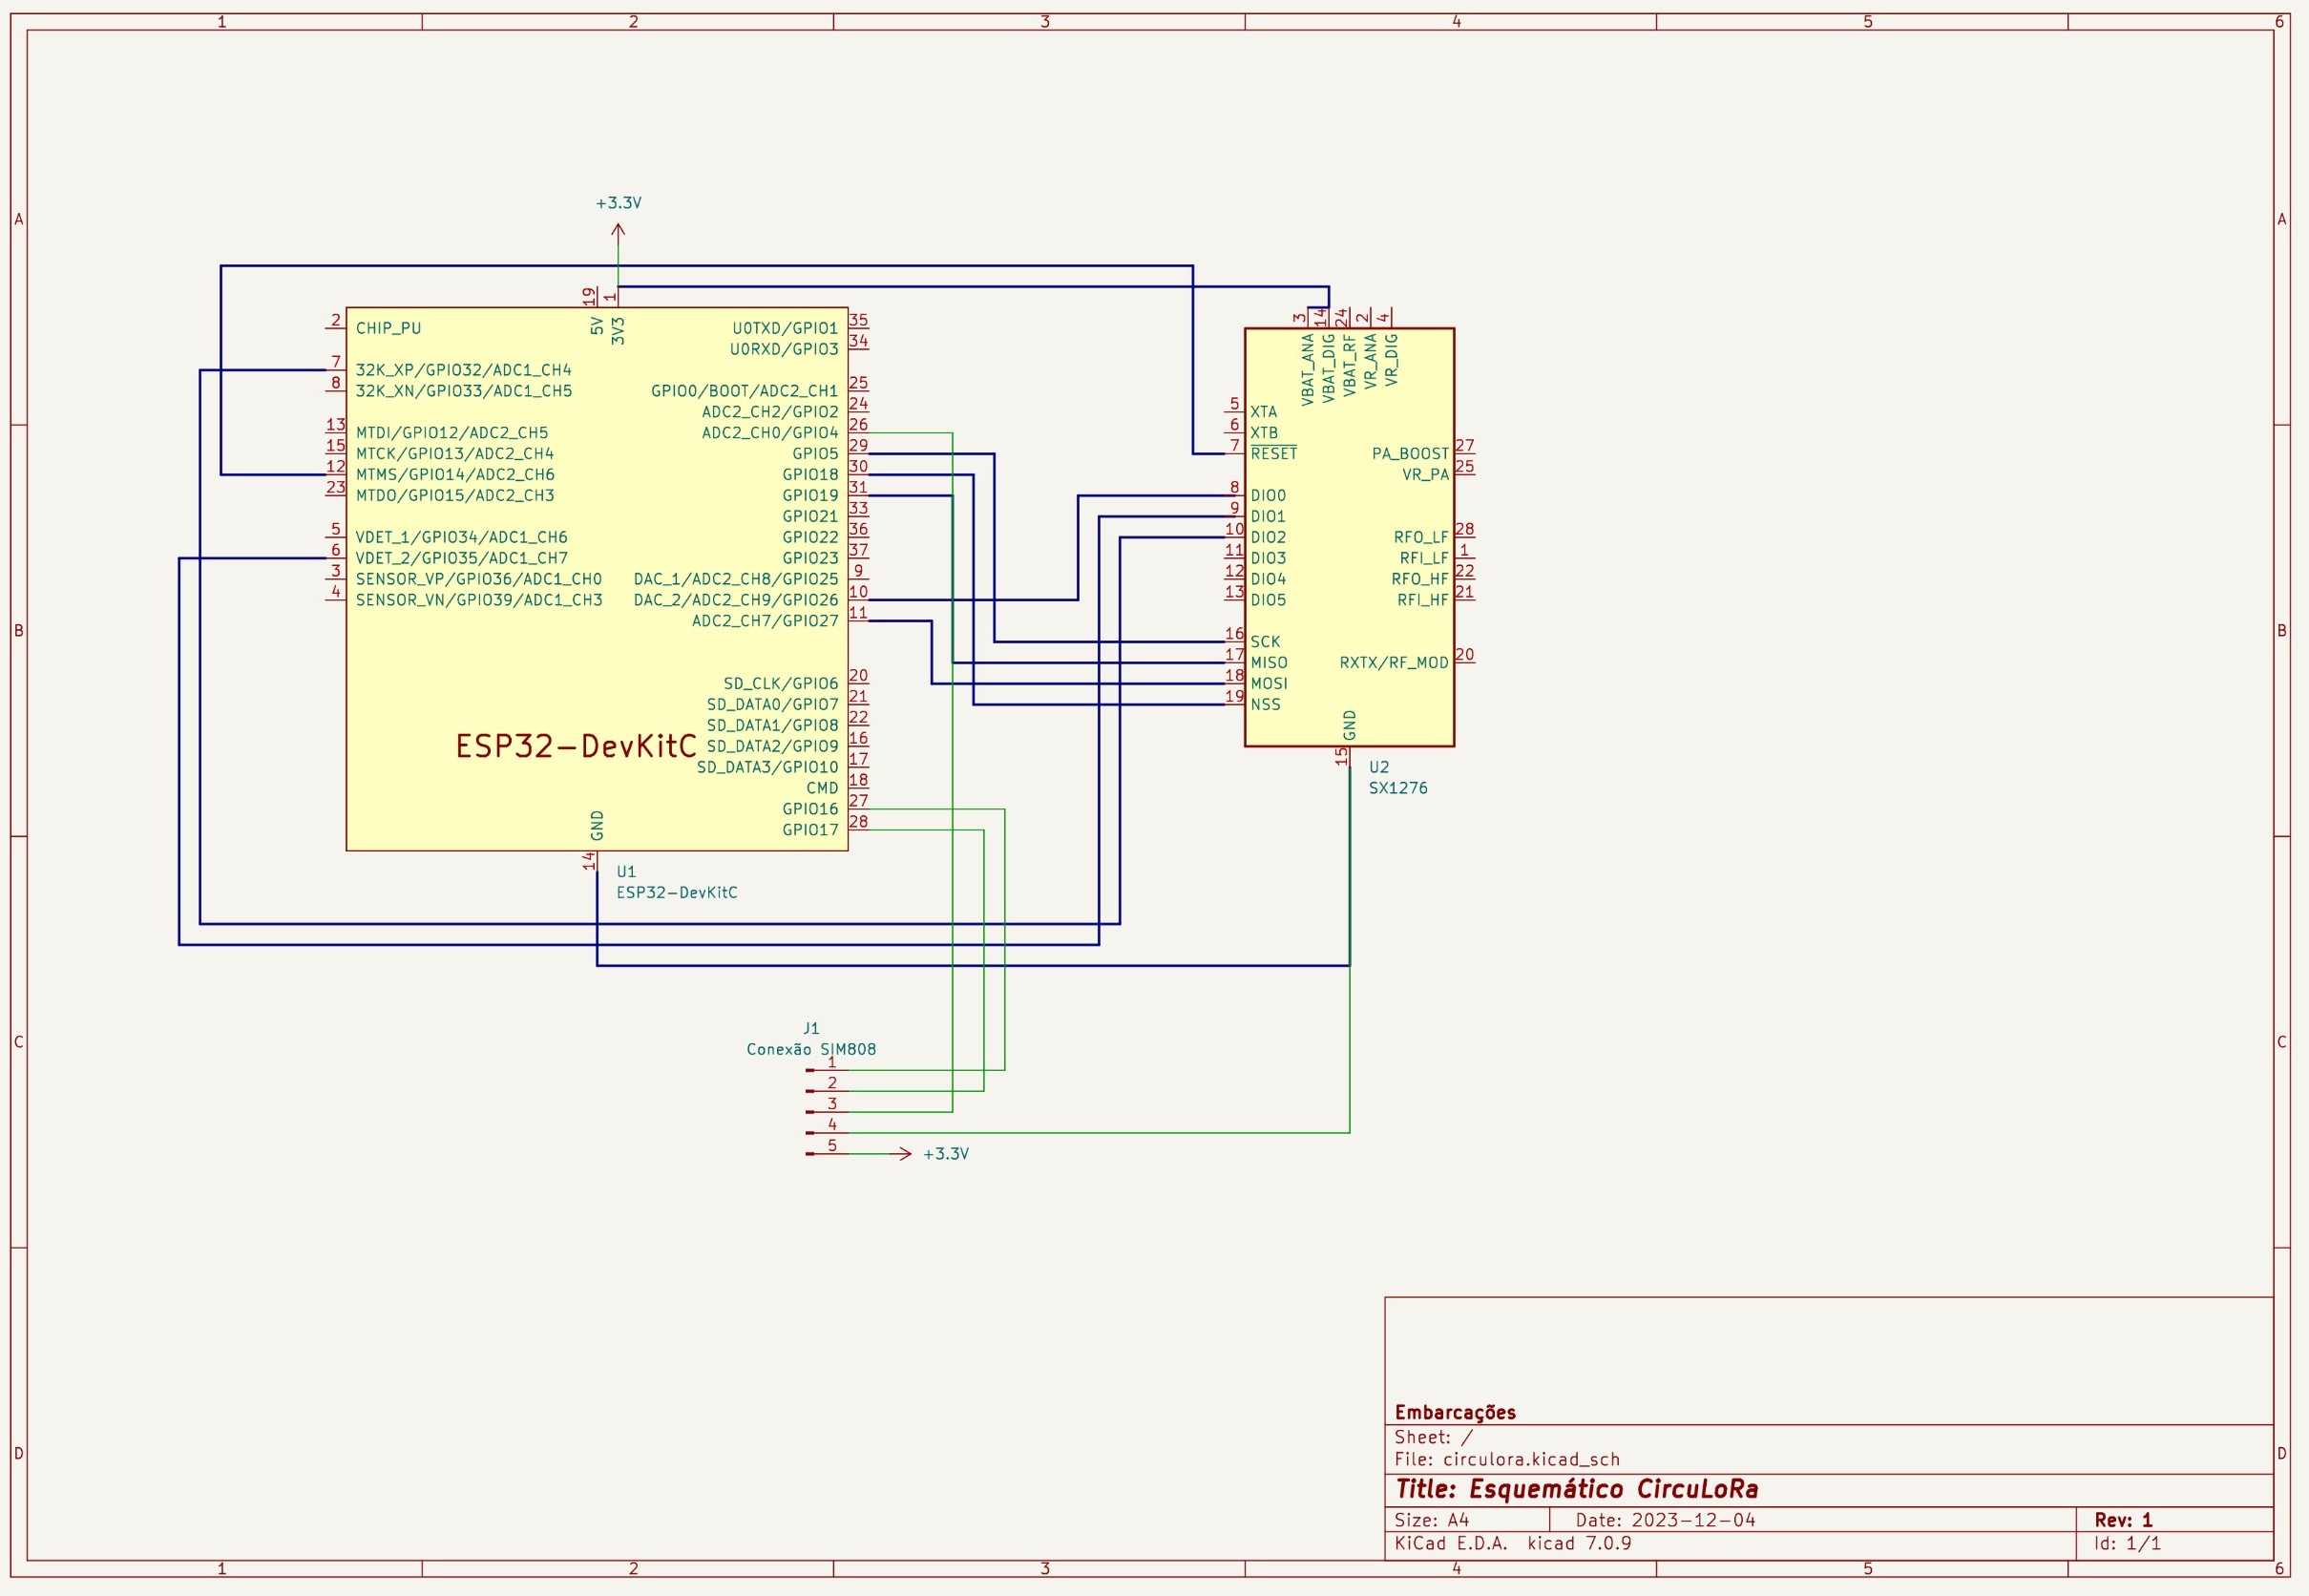This screenshot has height=1596, width=2309.
Task: Click the VDET_2/GPIO35/ADC1_CH7 pin label
Action: pos(461,558)
